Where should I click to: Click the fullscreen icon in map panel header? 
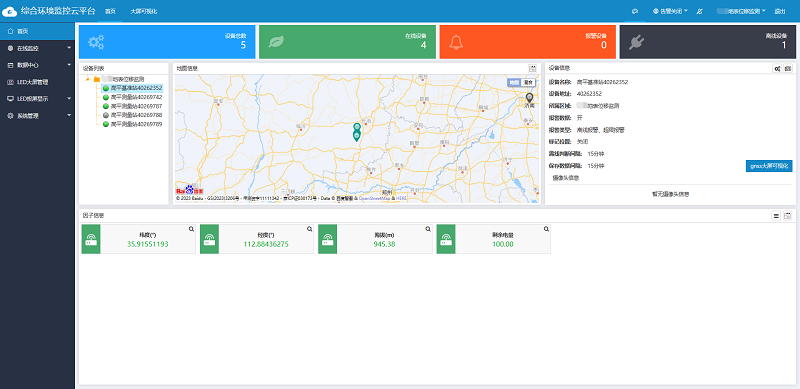533,68
